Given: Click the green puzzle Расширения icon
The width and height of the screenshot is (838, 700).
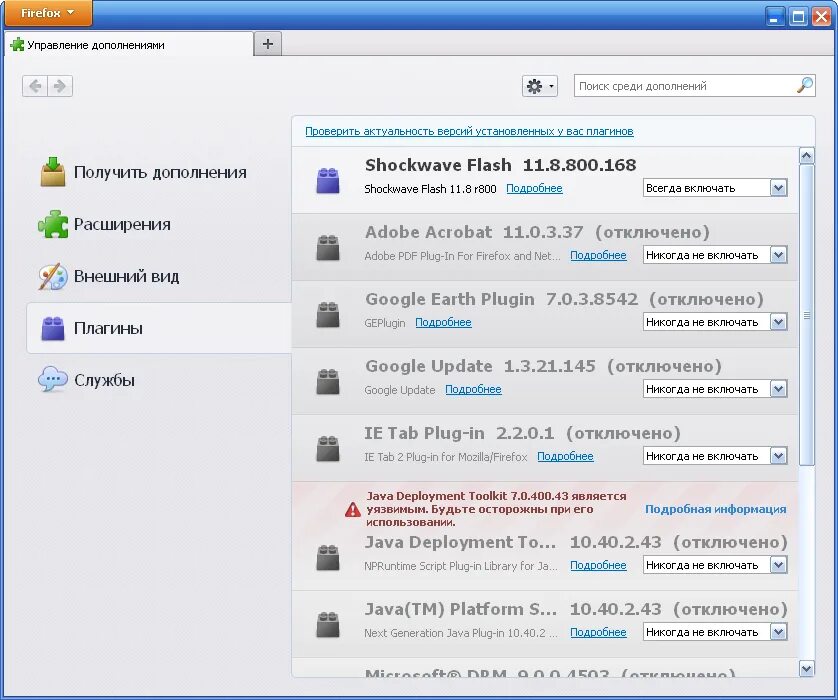Looking at the screenshot, I should pos(53,223).
